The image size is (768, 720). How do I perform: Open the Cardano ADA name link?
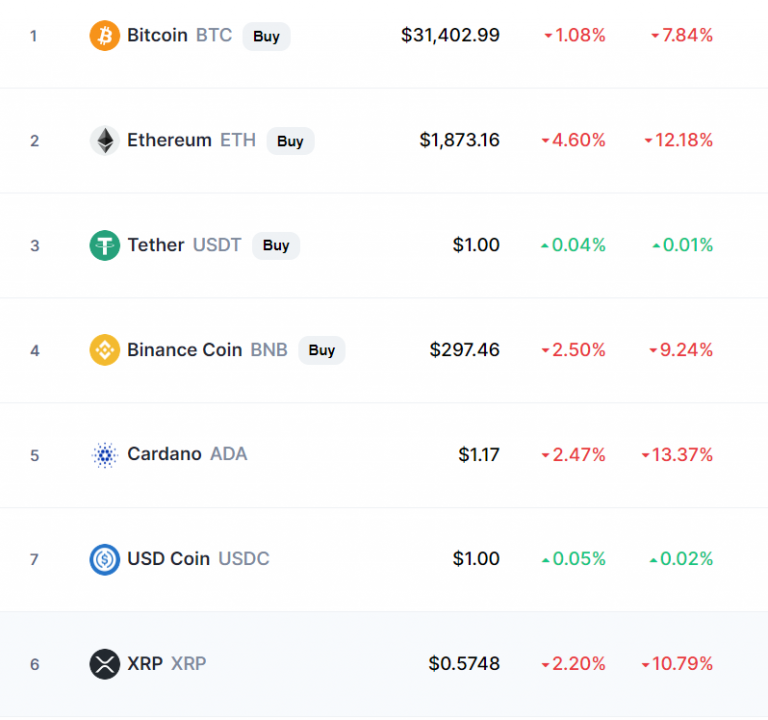(x=187, y=454)
